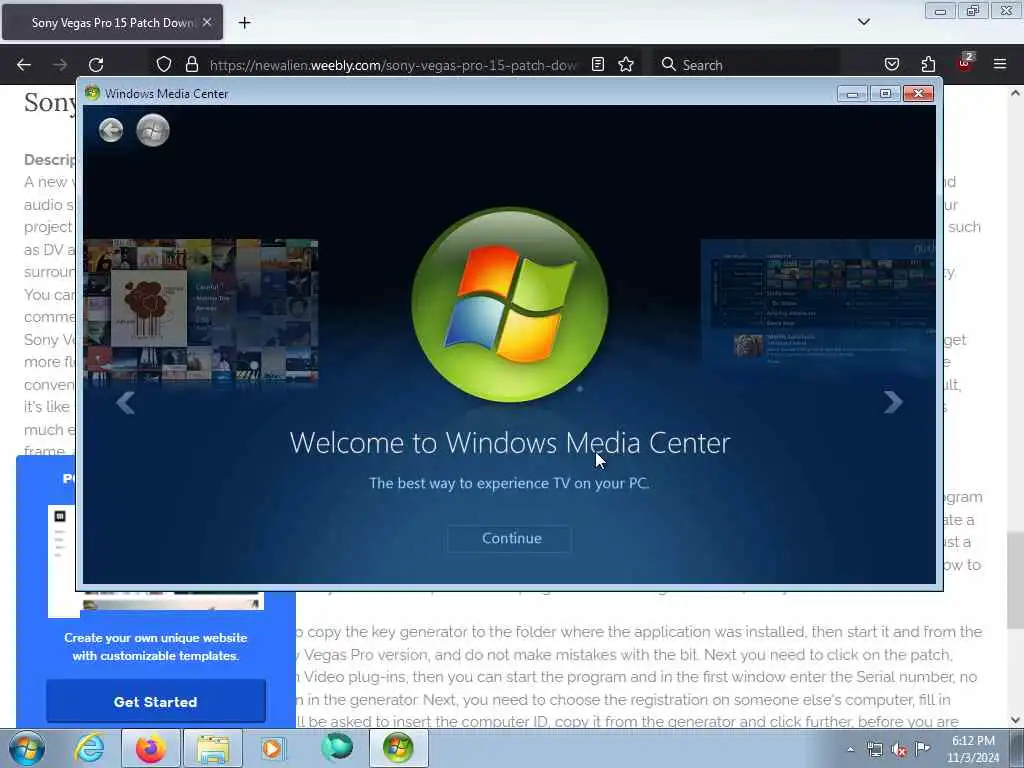Open Firefox hamburger application menu
This screenshot has height=768, width=1024.
[x=1000, y=65]
